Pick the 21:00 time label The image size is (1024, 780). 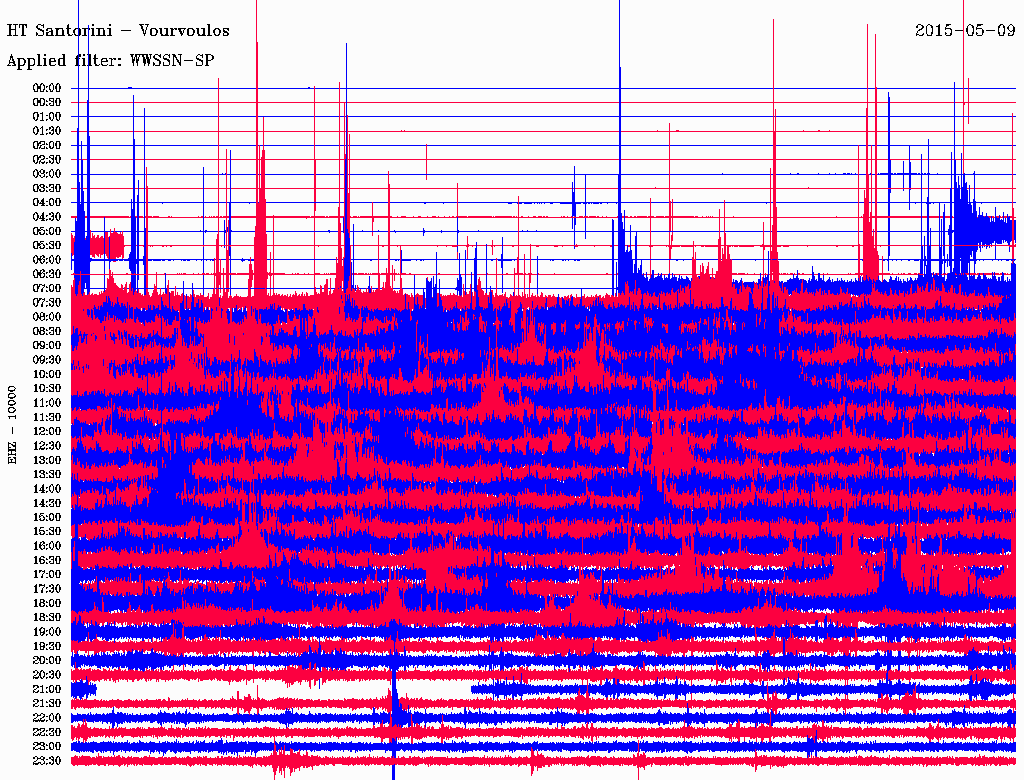tap(47, 689)
